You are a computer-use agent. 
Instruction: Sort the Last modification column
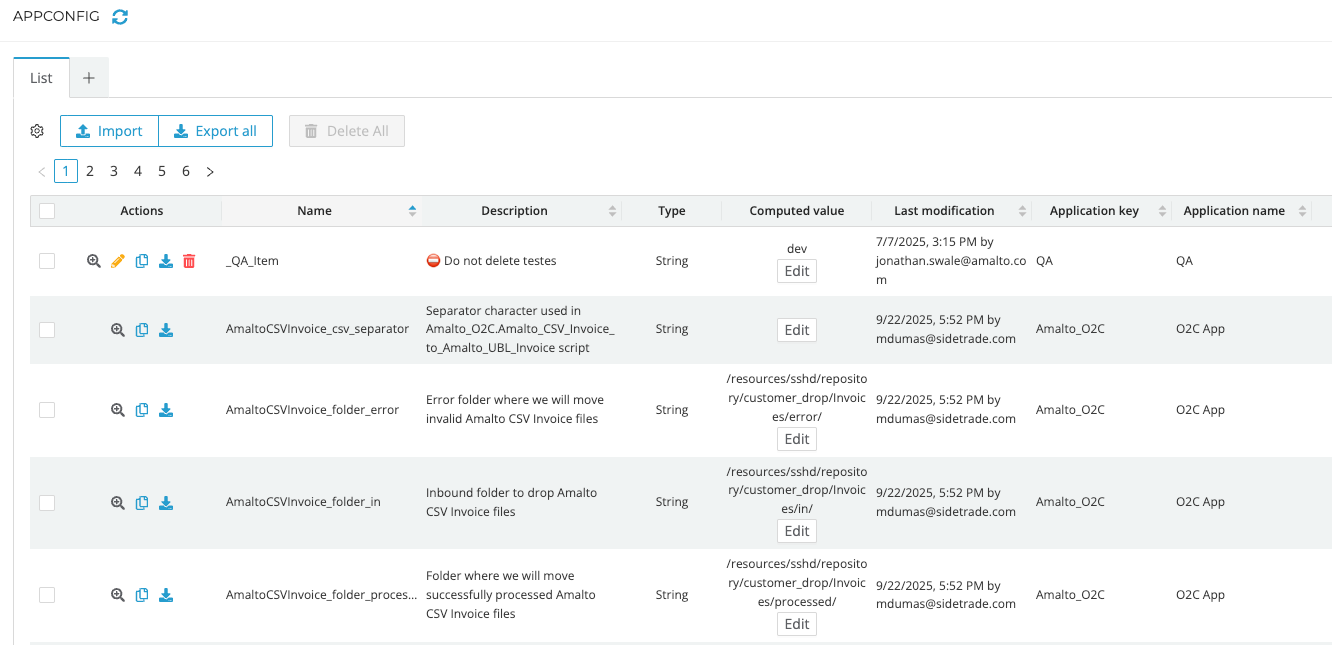pos(1022,210)
